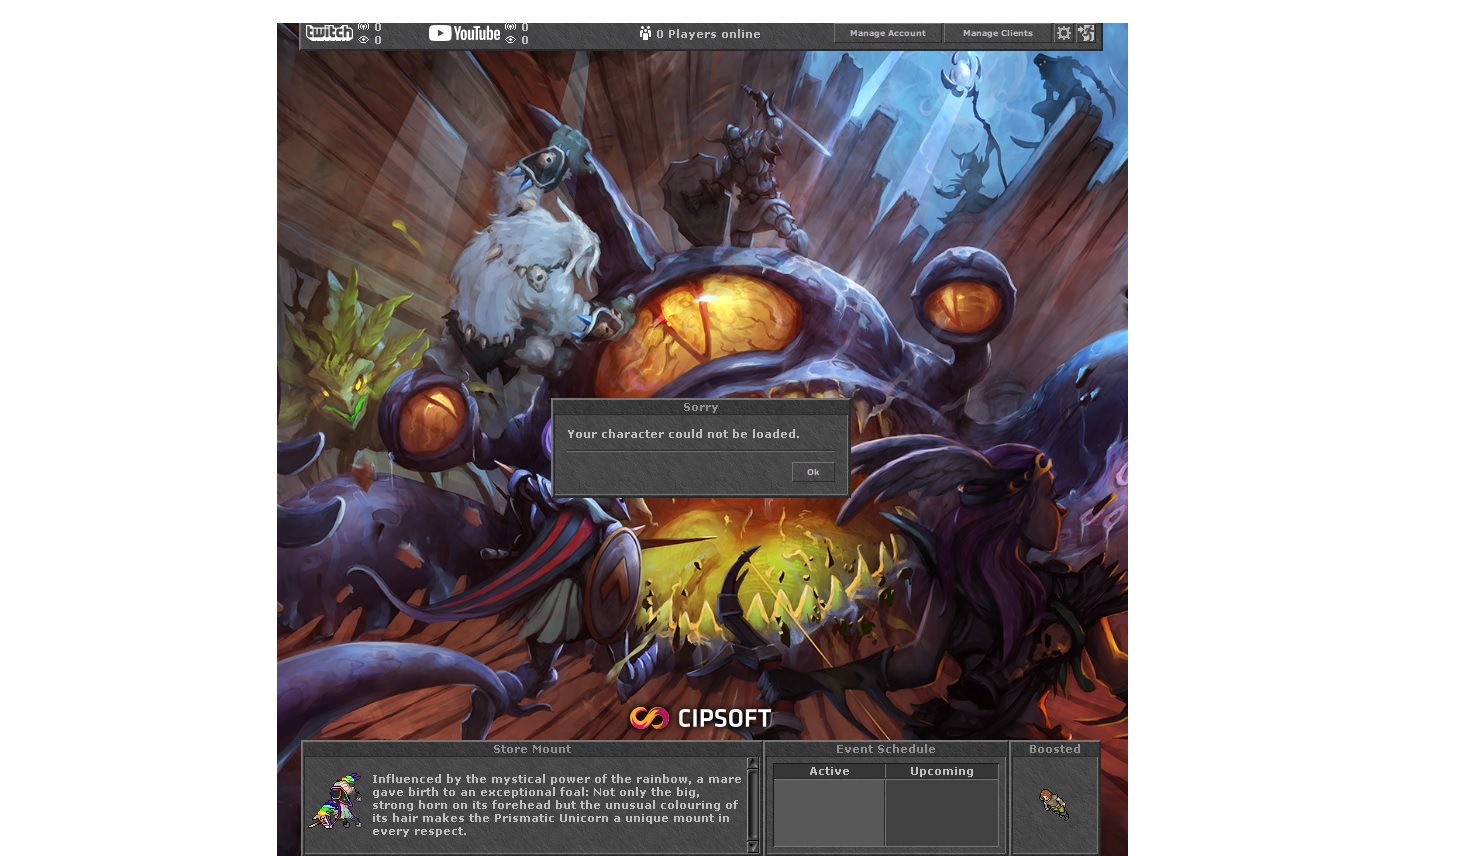This screenshot has width=1484, height=856.
Task: Click the players online people icon
Action: coord(645,33)
